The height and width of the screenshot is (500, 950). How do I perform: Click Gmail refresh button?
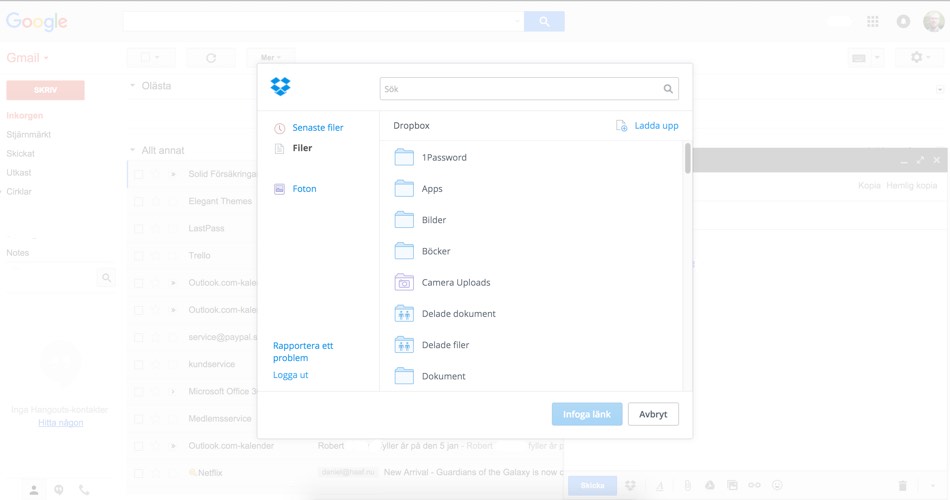click(211, 58)
